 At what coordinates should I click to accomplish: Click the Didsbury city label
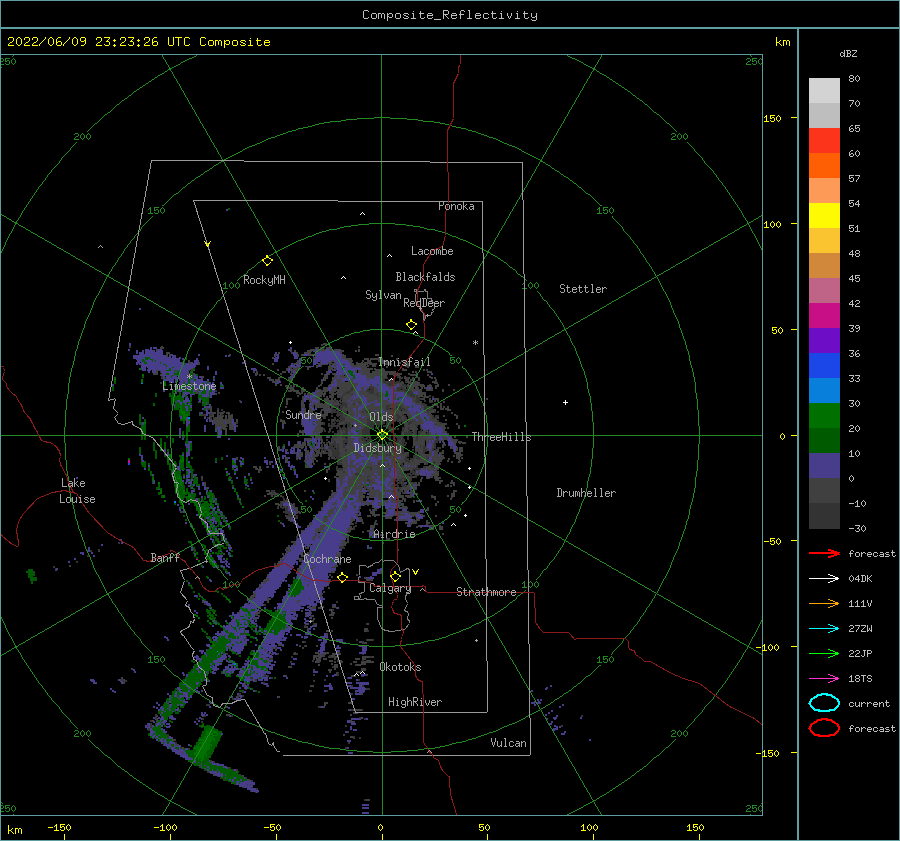[378, 448]
